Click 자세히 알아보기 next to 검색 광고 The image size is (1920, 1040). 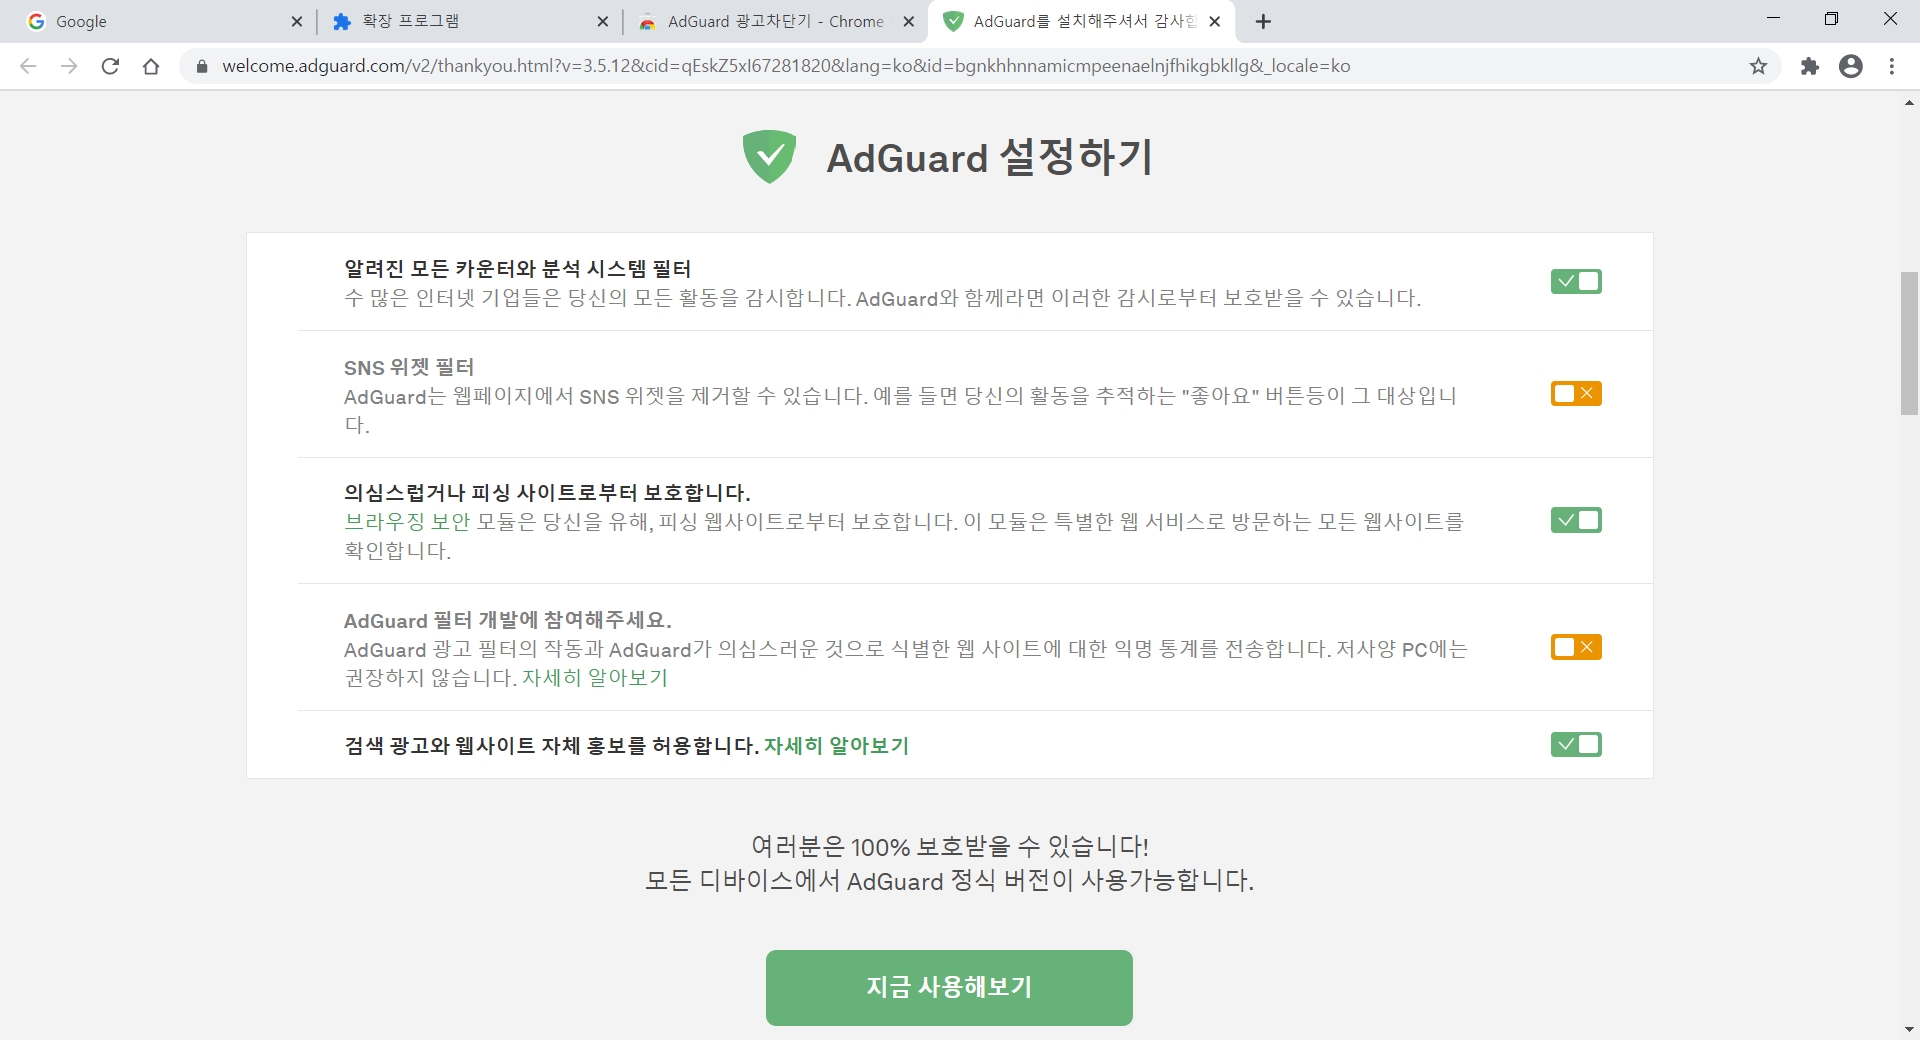(837, 746)
